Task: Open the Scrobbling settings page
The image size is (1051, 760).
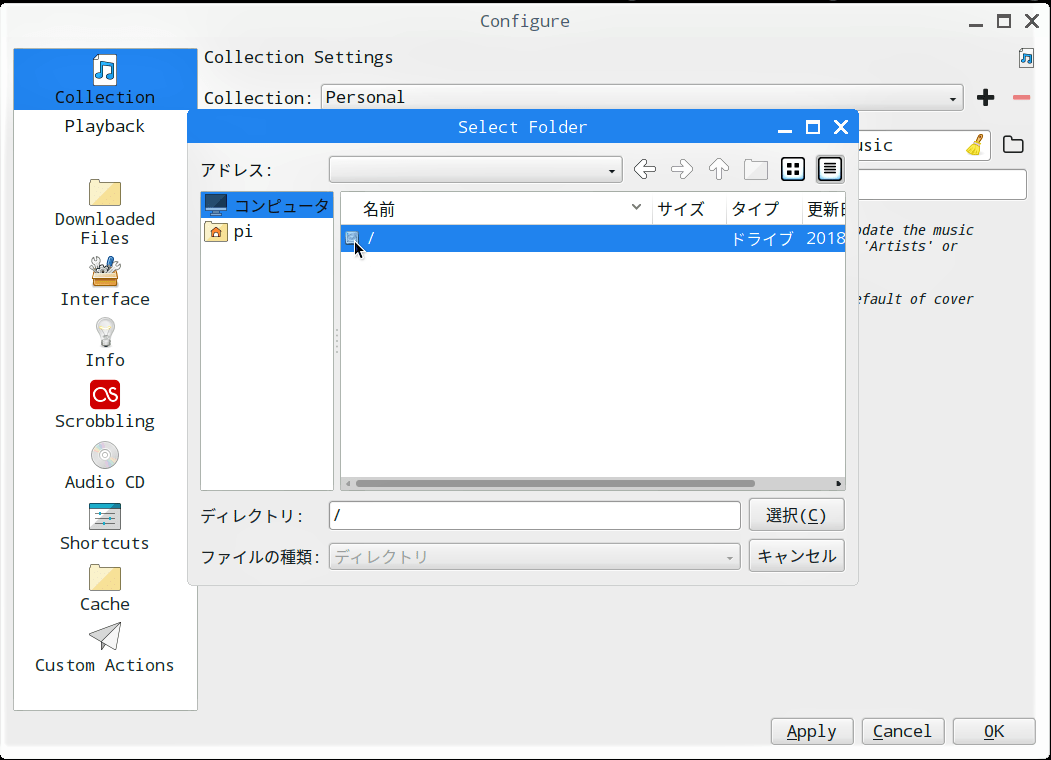Action: 105,405
